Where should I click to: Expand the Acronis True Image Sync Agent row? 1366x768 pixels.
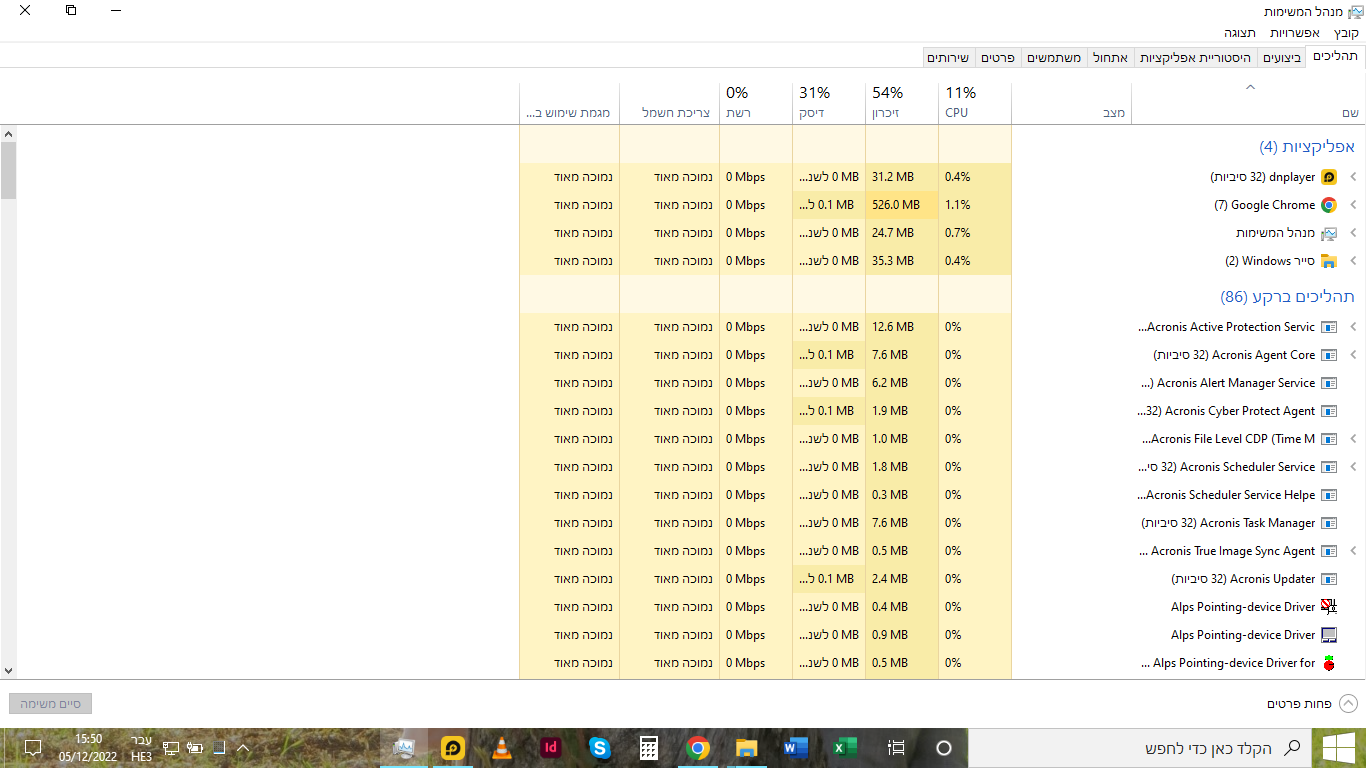[1354, 551]
